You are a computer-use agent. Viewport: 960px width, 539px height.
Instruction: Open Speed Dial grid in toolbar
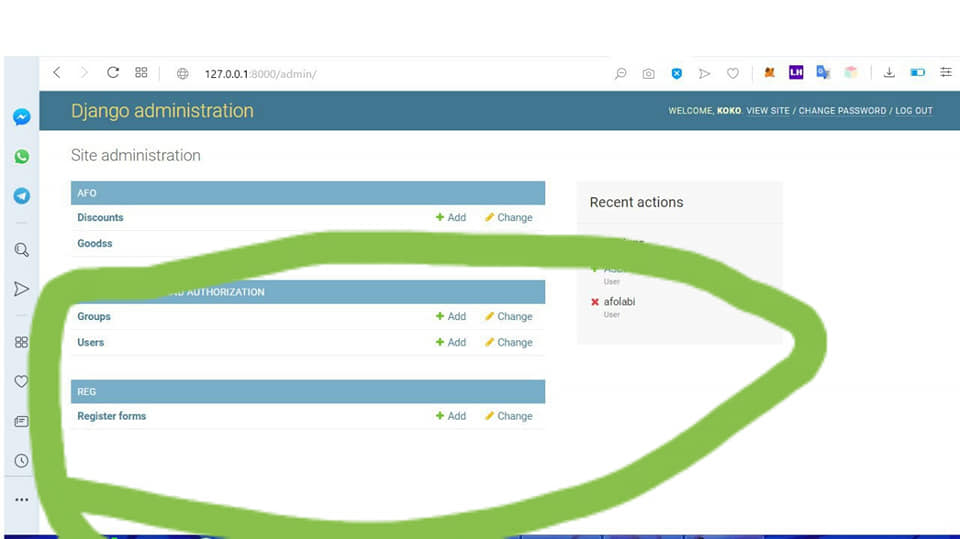click(x=141, y=73)
